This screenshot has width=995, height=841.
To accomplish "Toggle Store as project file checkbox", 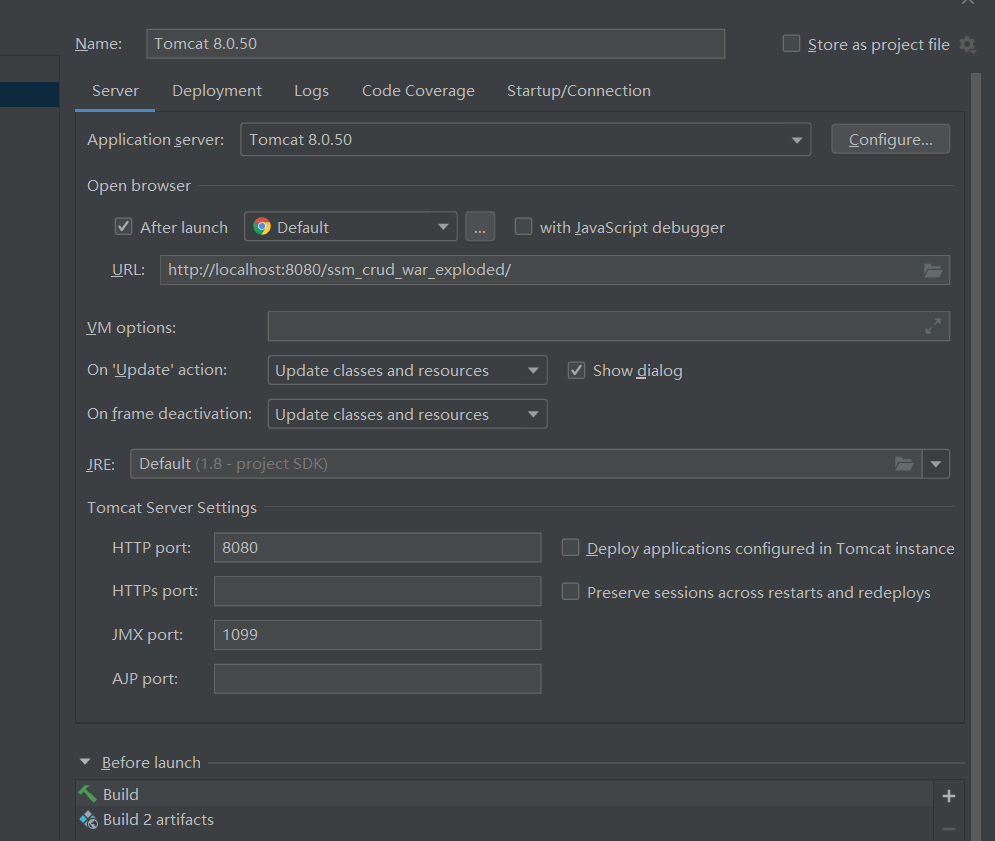I will click(791, 44).
